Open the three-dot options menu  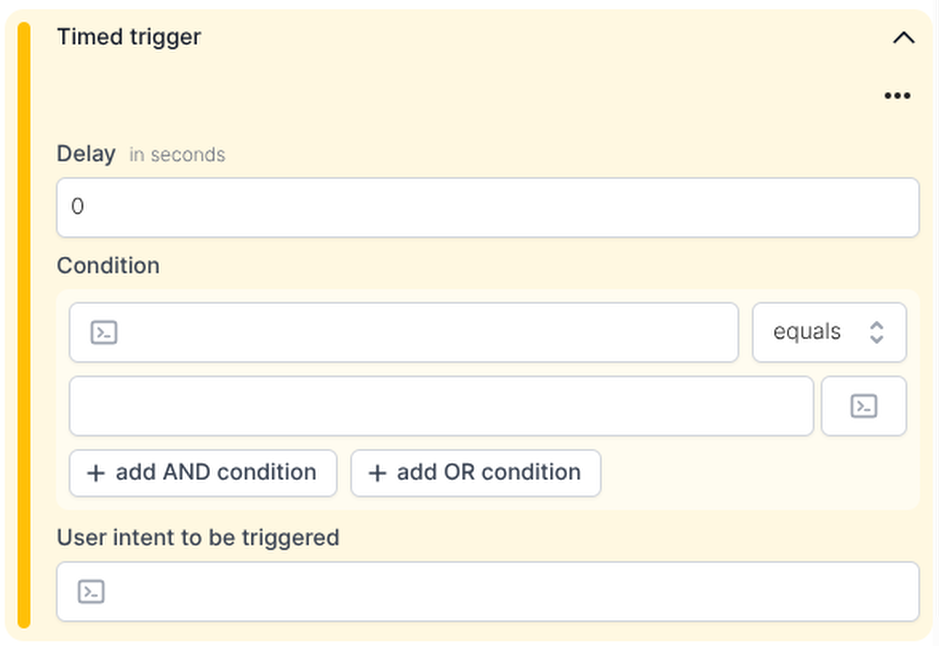[x=897, y=96]
